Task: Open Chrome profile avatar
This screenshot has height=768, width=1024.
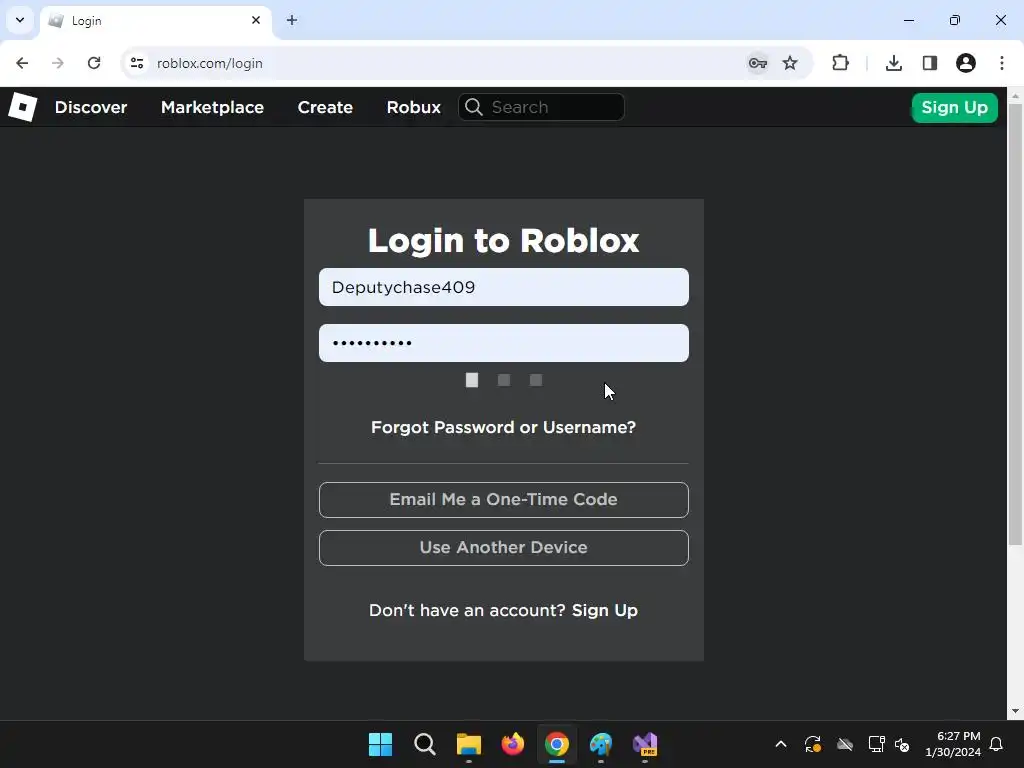Action: tap(966, 63)
